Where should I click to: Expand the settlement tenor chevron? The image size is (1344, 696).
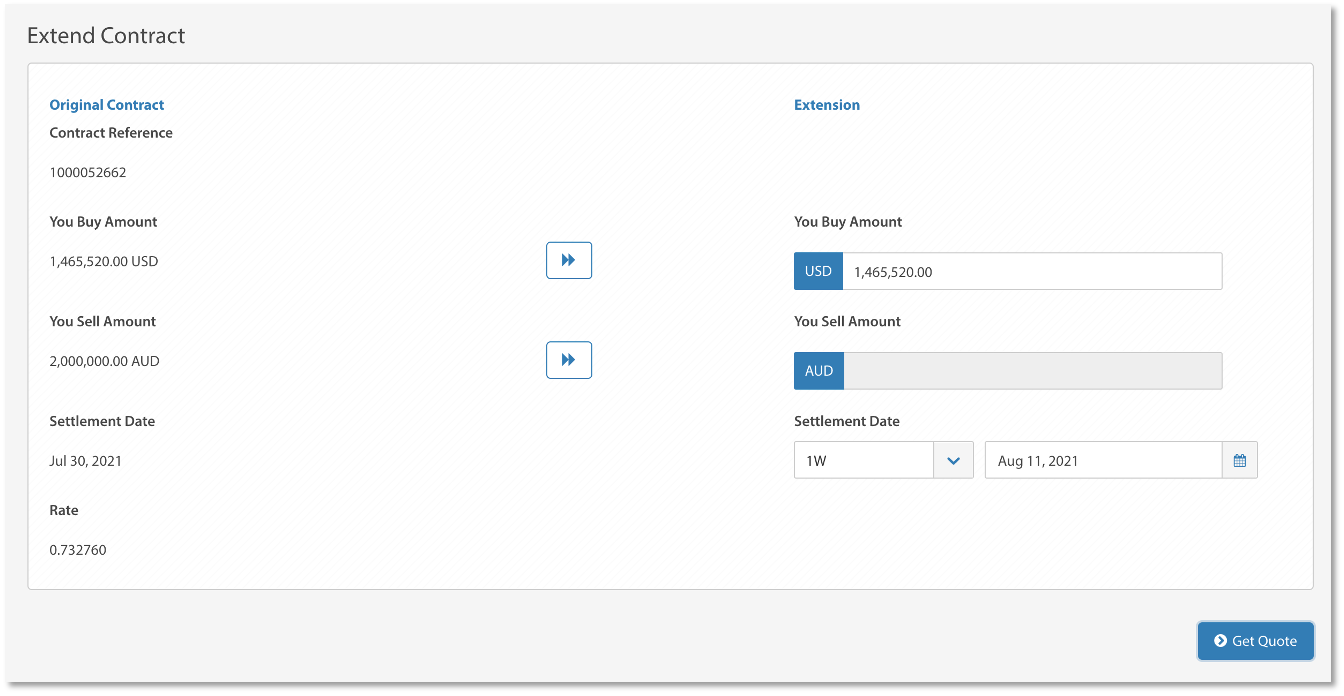click(953, 461)
